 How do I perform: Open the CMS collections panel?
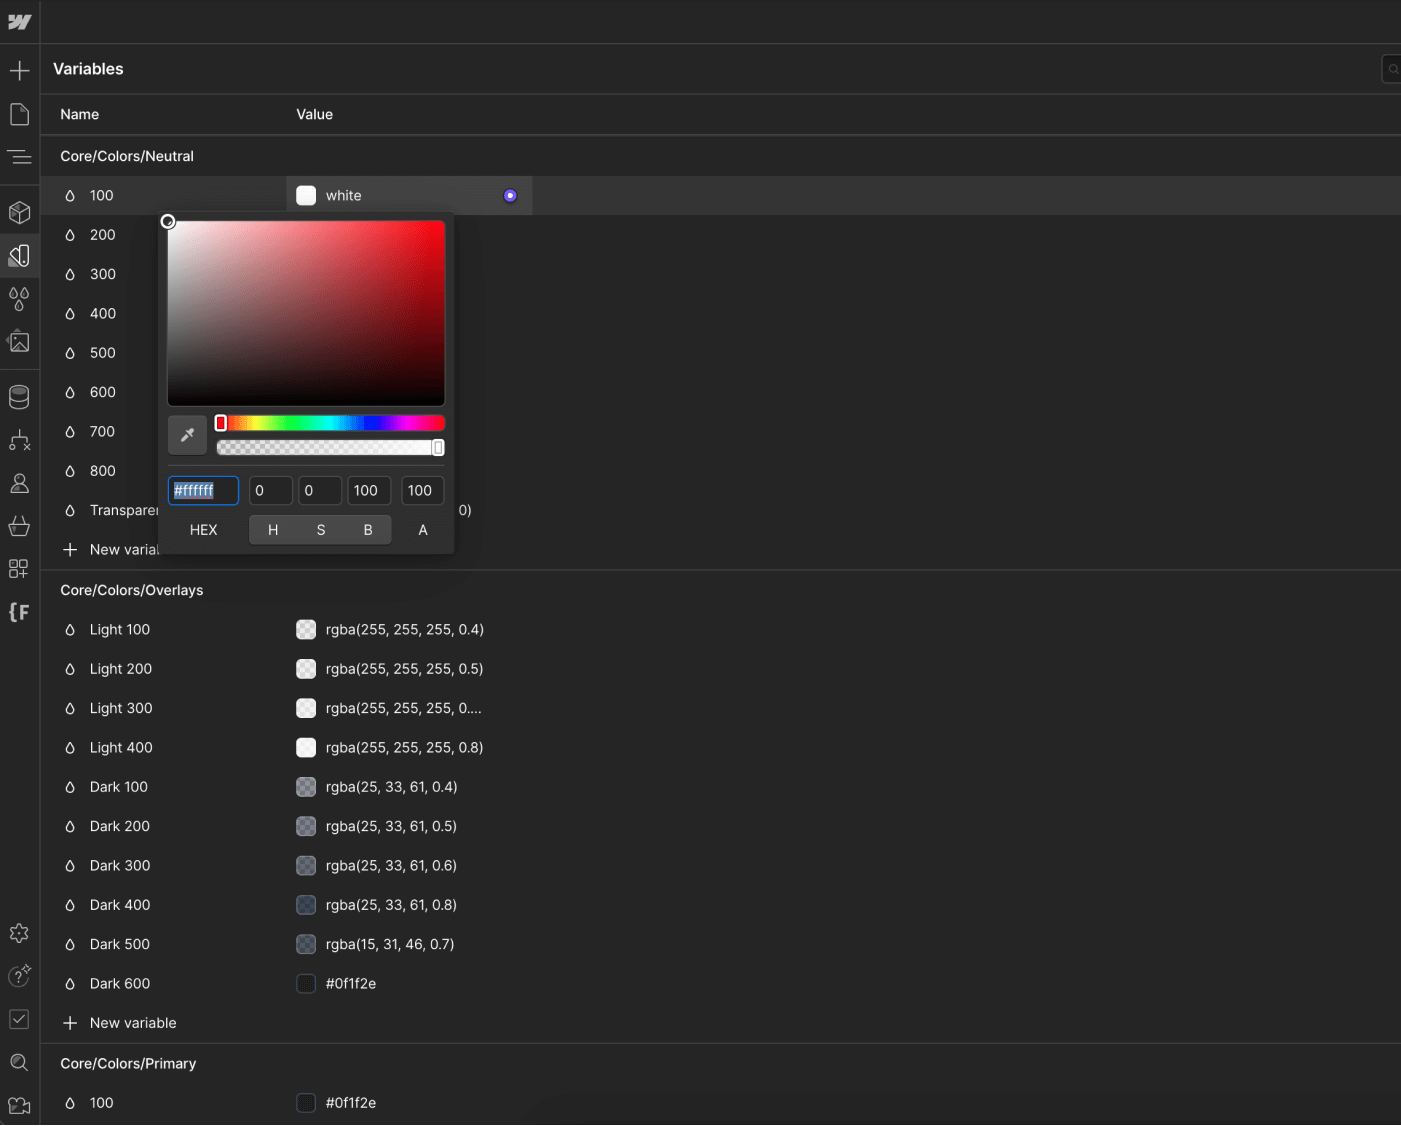tap(19, 396)
